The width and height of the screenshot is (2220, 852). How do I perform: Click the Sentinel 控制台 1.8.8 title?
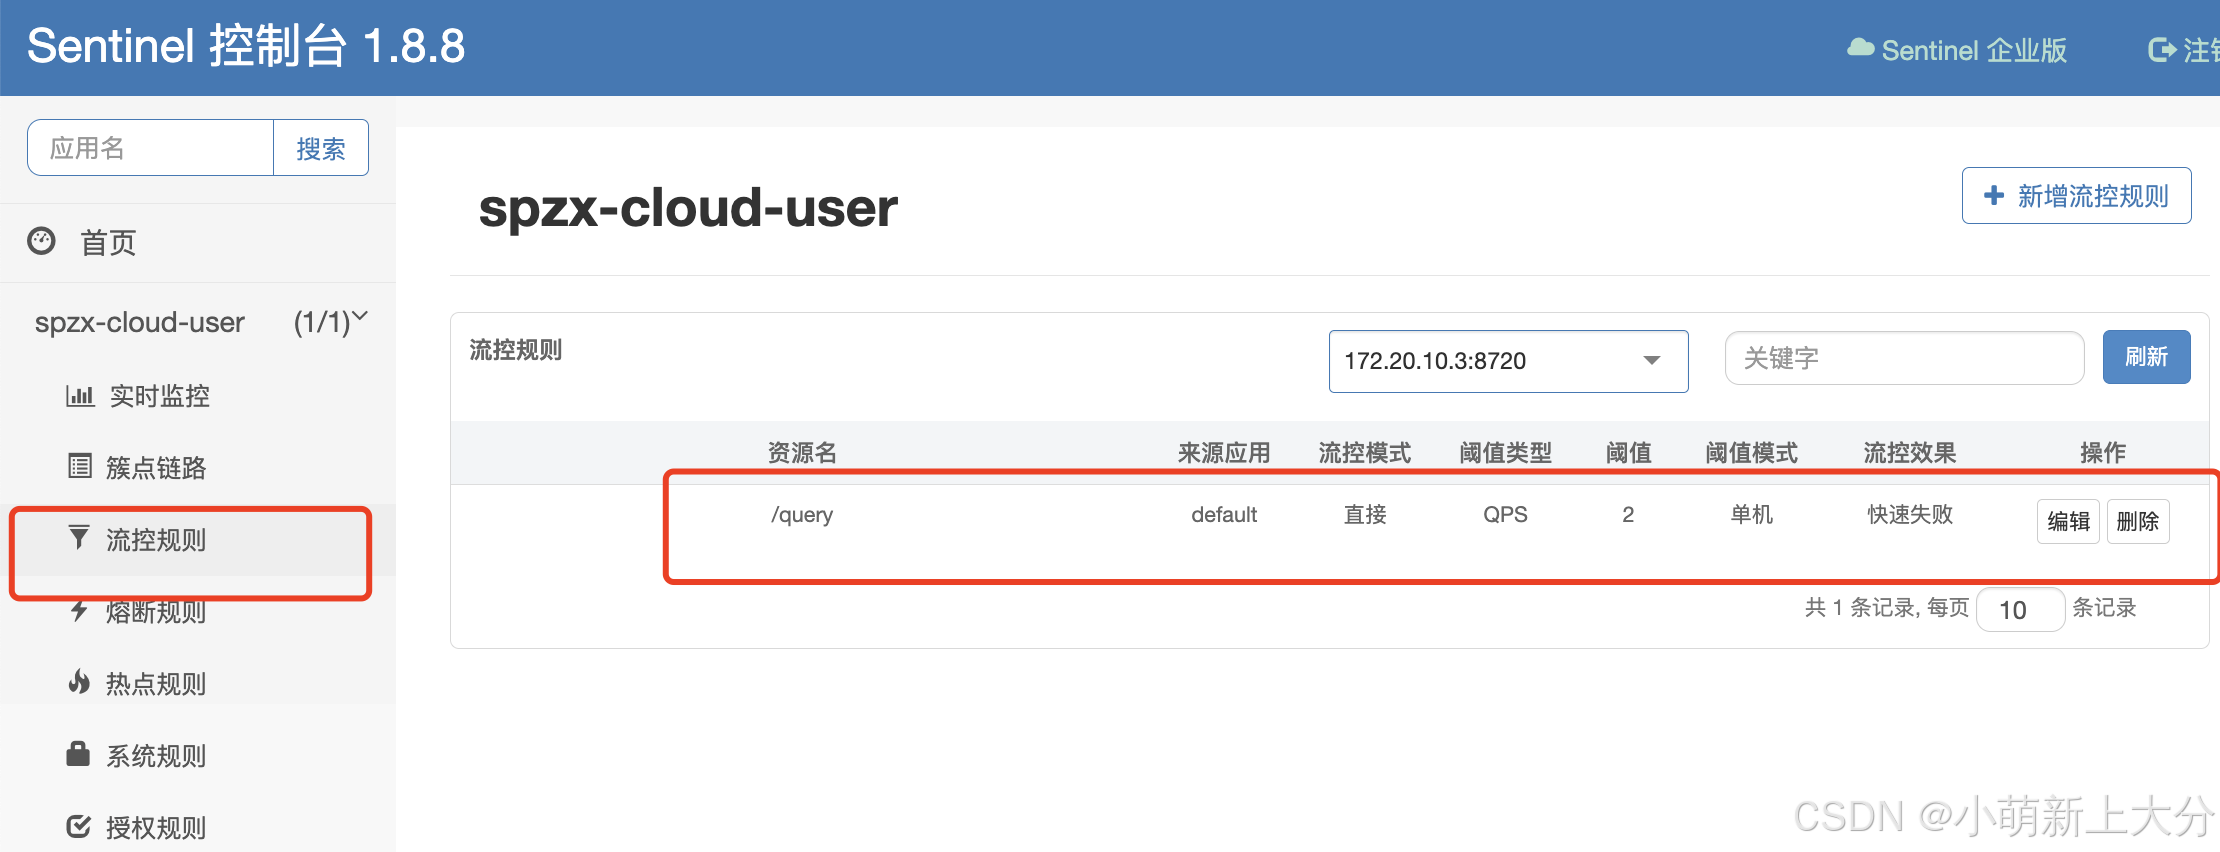pos(246,46)
